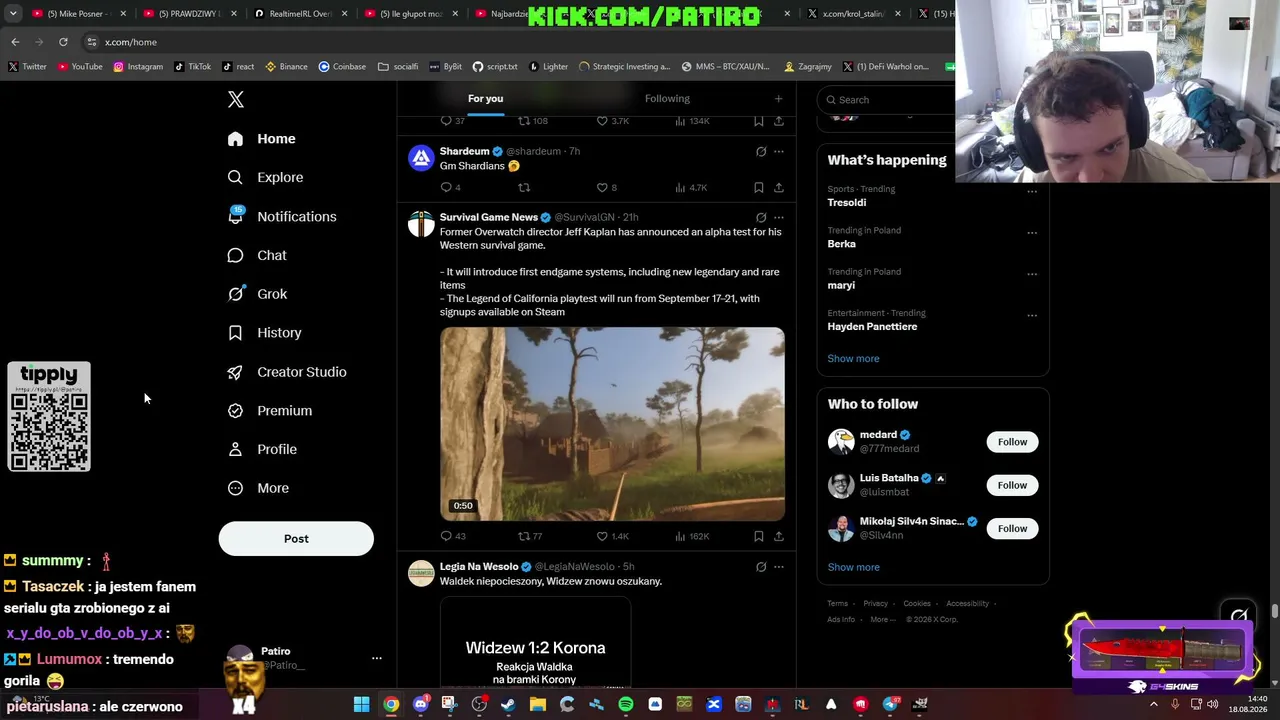Click the Premium verified badge icon
The width and height of the screenshot is (1280, 720).
[235, 411]
